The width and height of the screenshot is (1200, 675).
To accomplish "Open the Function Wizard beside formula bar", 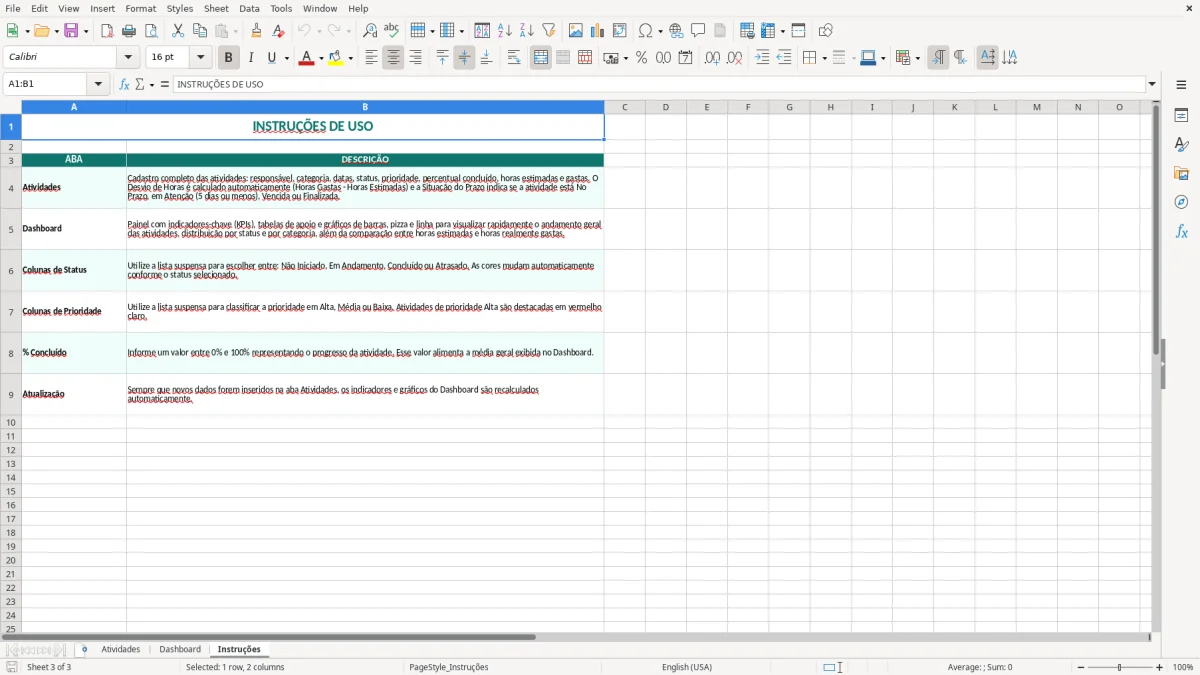I will (x=124, y=85).
